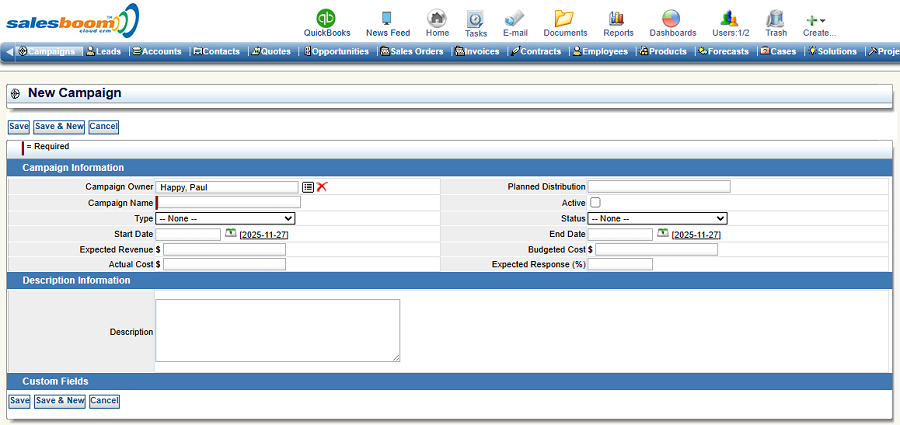Screen dimensions: 900x425
Task: Switch to the Invoices tab
Action: pyautogui.click(x=477, y=52)
